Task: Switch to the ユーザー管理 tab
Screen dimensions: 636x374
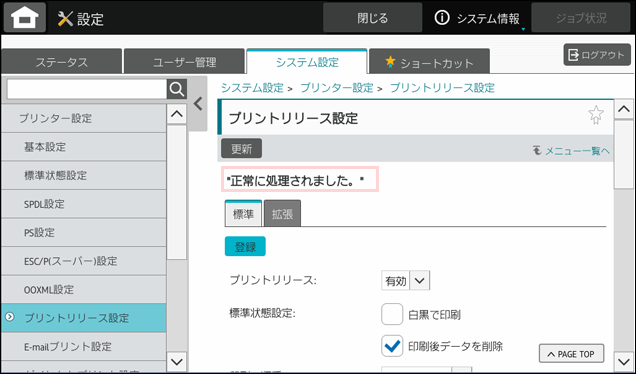Action: [185, 62]
